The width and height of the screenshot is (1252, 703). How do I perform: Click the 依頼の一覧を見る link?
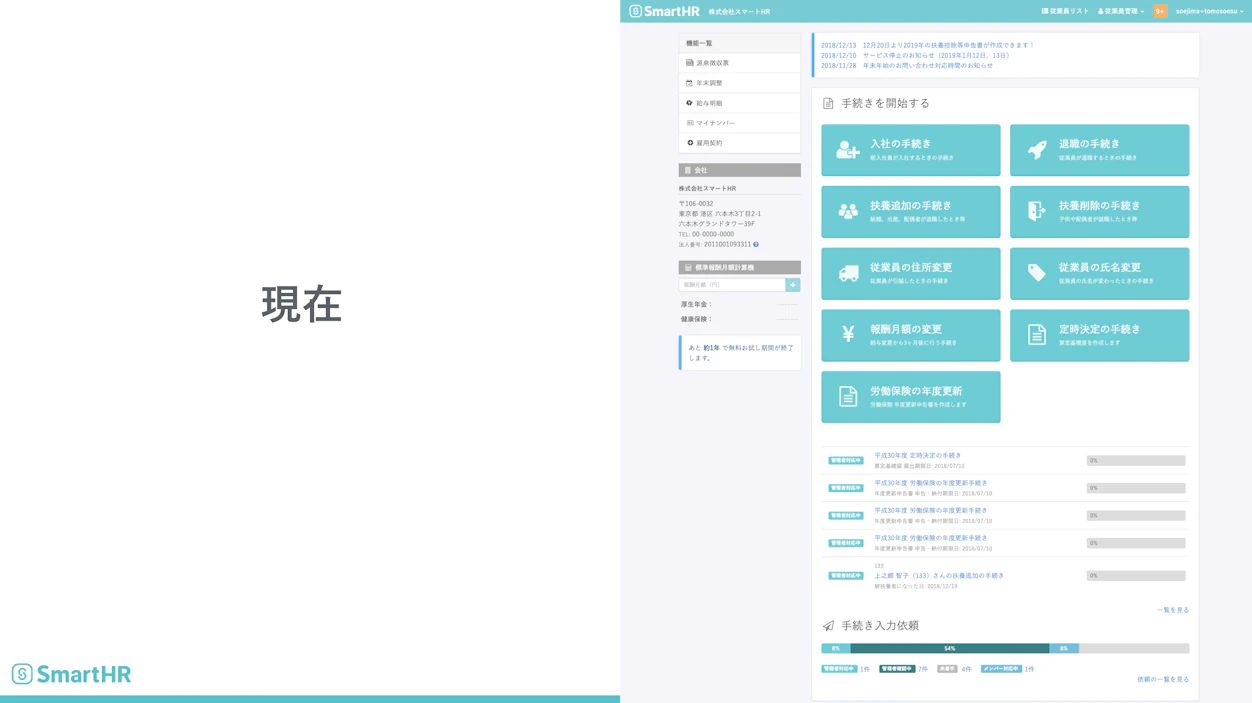point(1163,679)
